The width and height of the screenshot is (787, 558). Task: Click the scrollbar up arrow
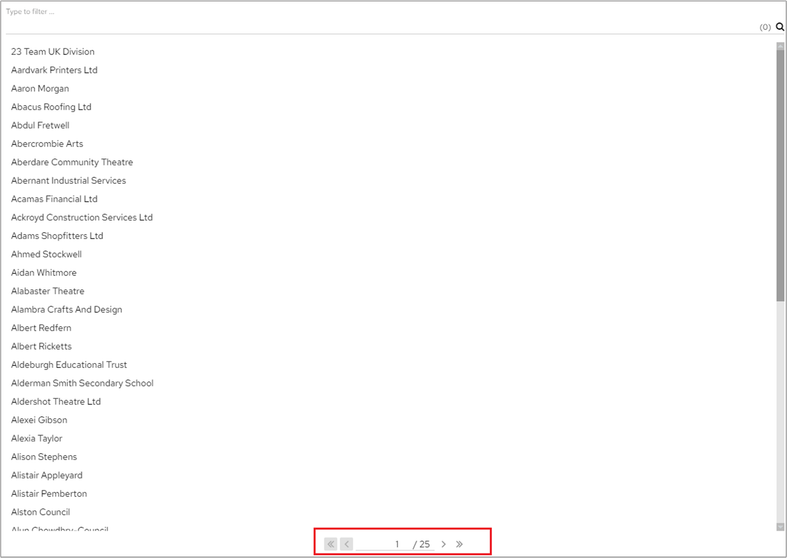780,46
